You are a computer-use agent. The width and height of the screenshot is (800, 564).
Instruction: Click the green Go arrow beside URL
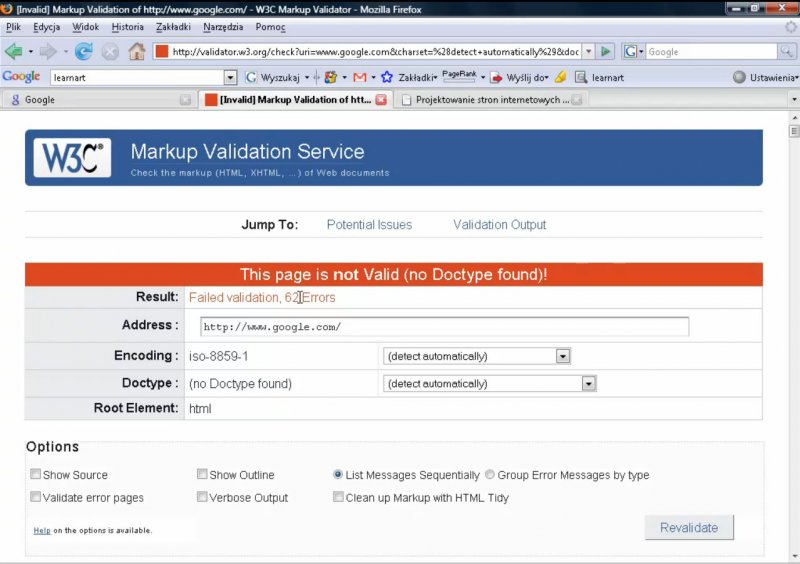coord(606,51)
